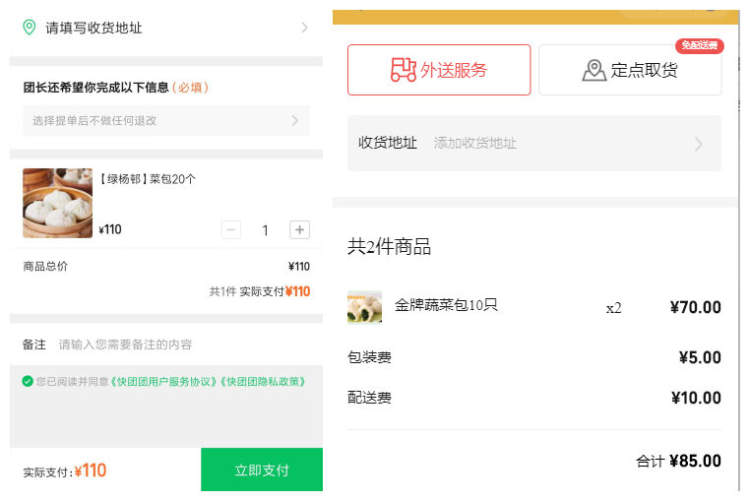The width and height of the screenshot is (750, 501).
Task: Expand the 选择提单后不做任何退改 selector
Action: tap(166, 121)
